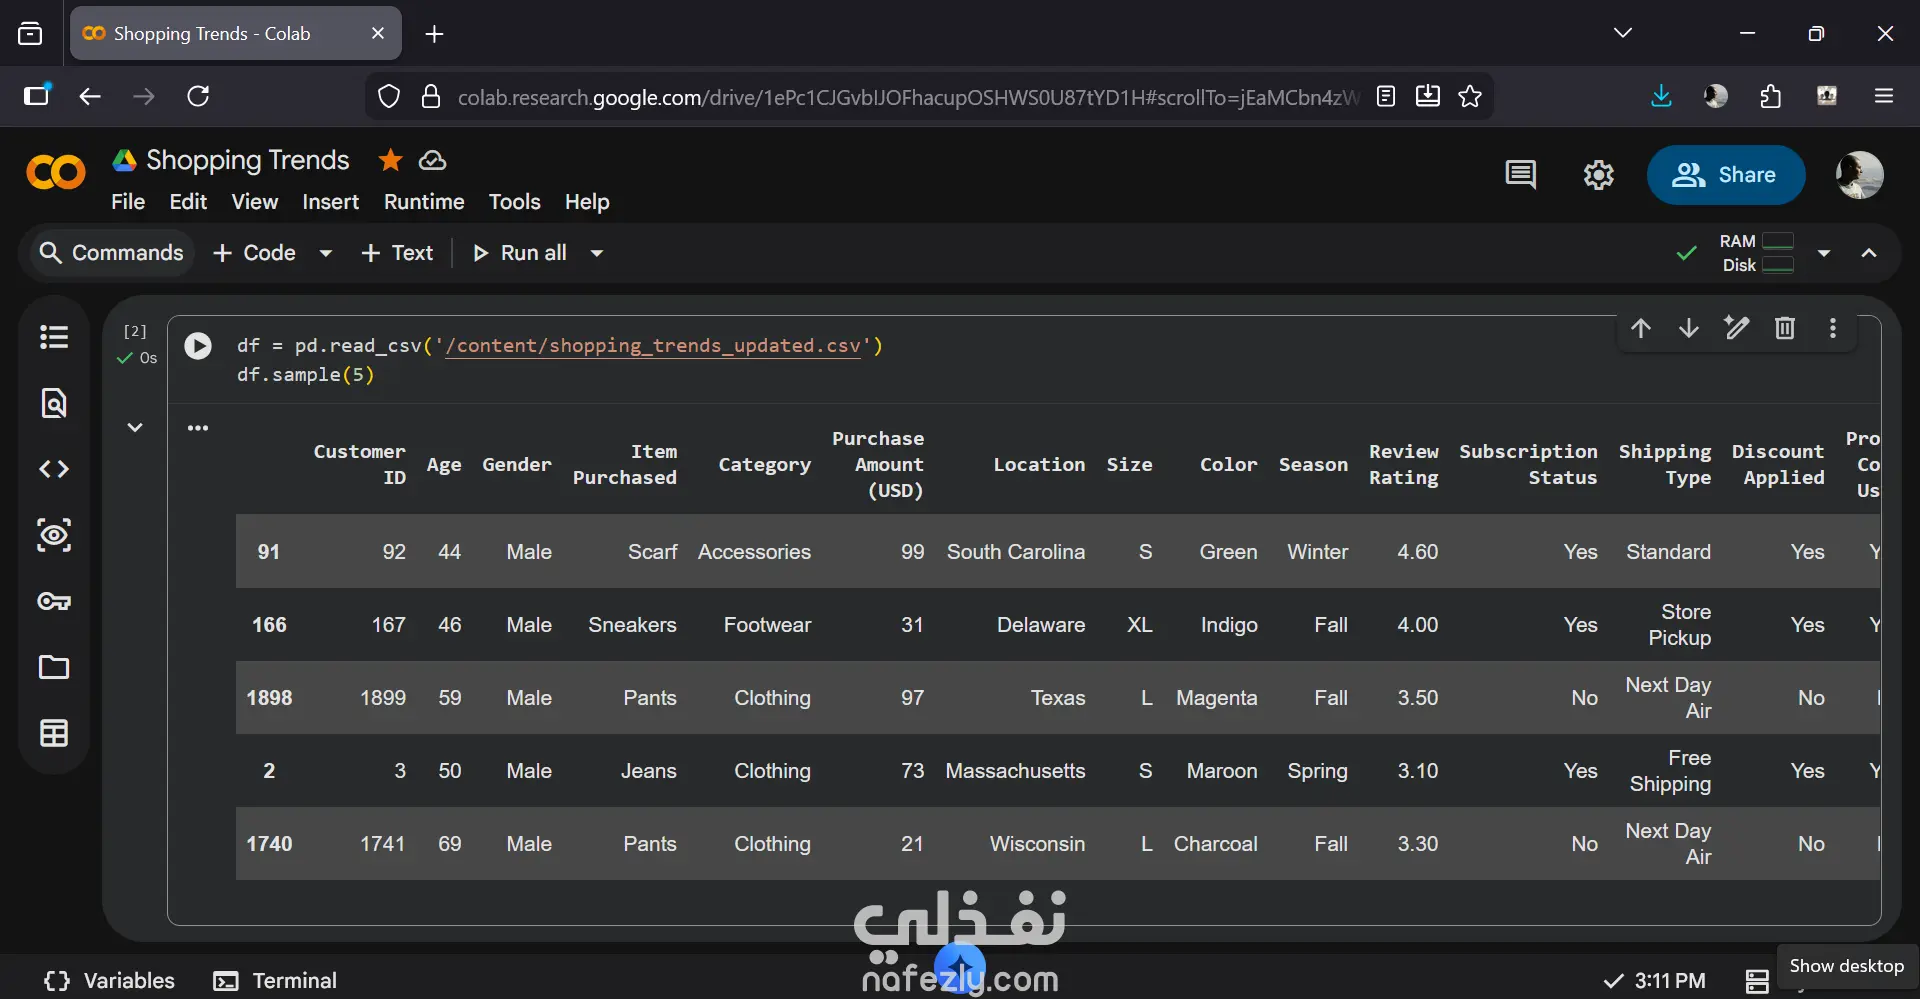This screenshot has height=999, width=1920.
Task: Collapse the cell output section
Action: [x=135, y=428]
